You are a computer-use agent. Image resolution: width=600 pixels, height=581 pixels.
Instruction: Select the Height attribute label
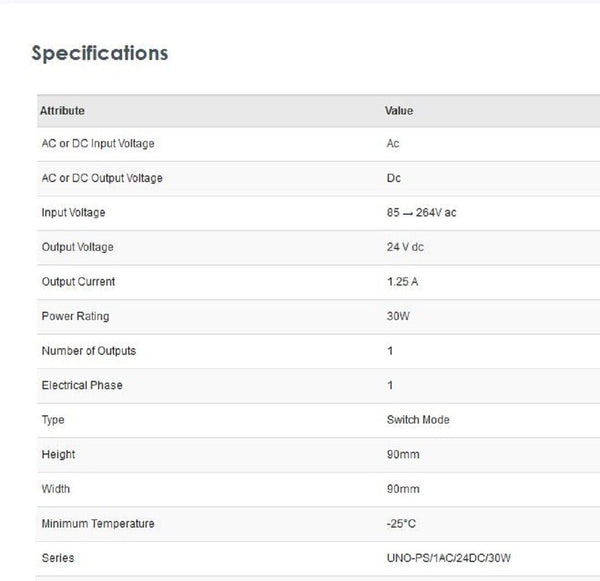(58, 454)
